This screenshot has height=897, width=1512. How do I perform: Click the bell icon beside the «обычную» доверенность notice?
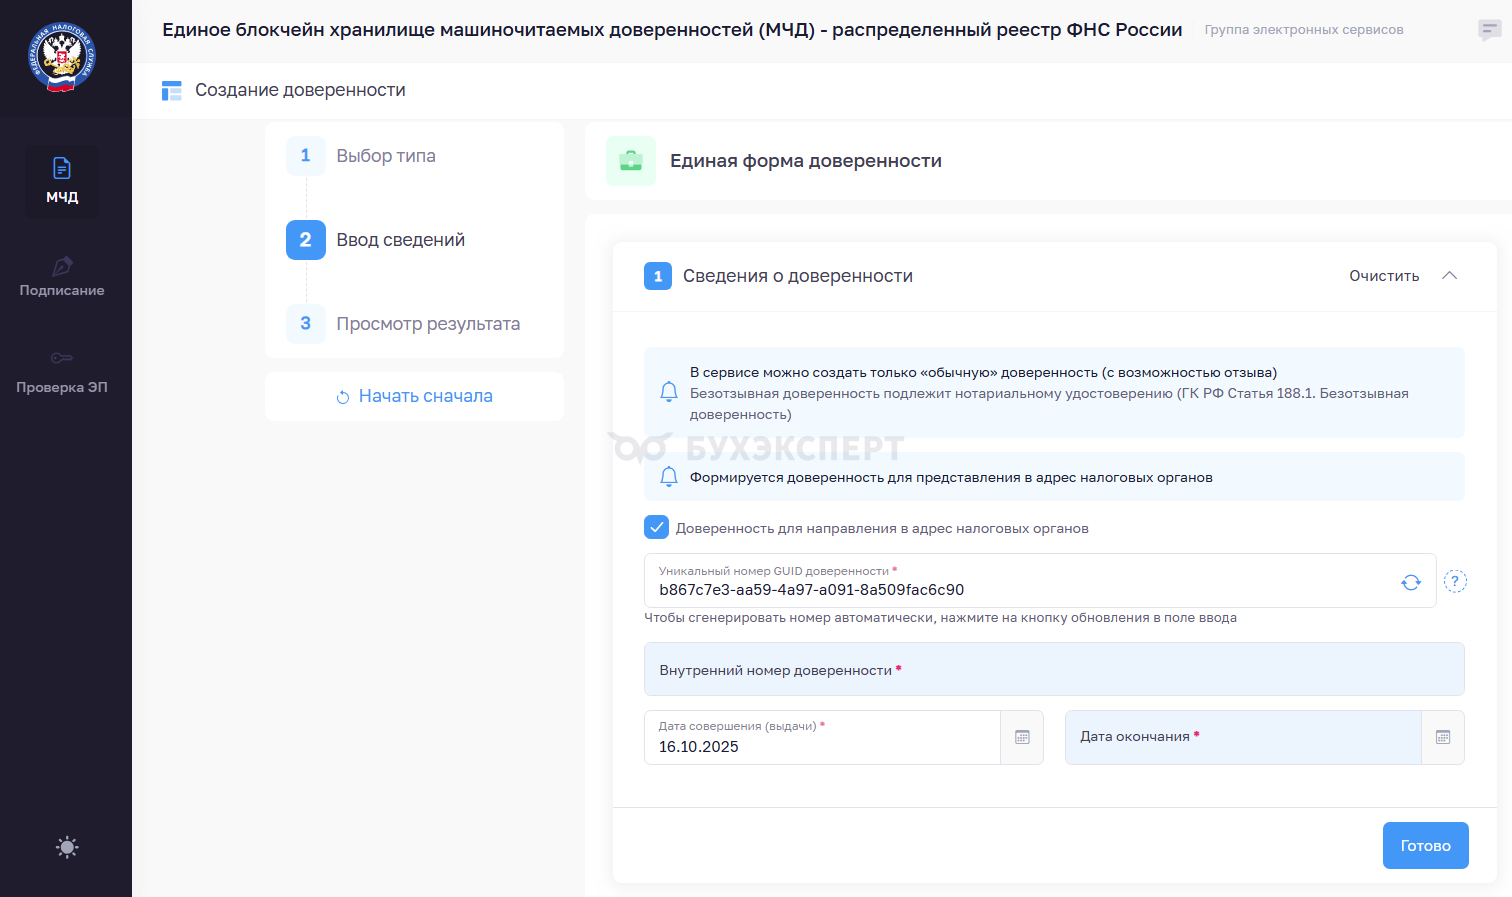tap(669, 392)
